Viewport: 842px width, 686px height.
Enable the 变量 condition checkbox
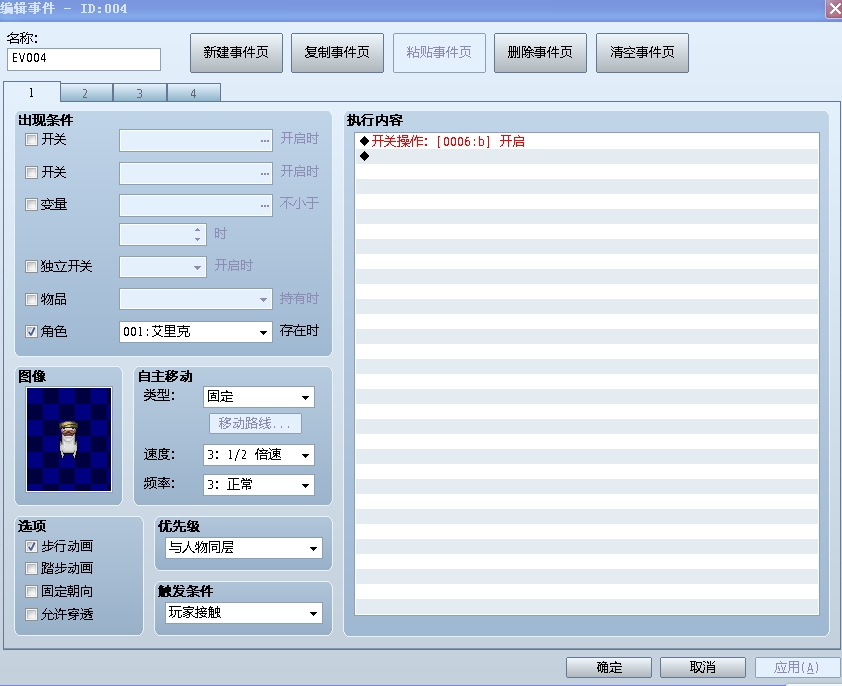32,205
